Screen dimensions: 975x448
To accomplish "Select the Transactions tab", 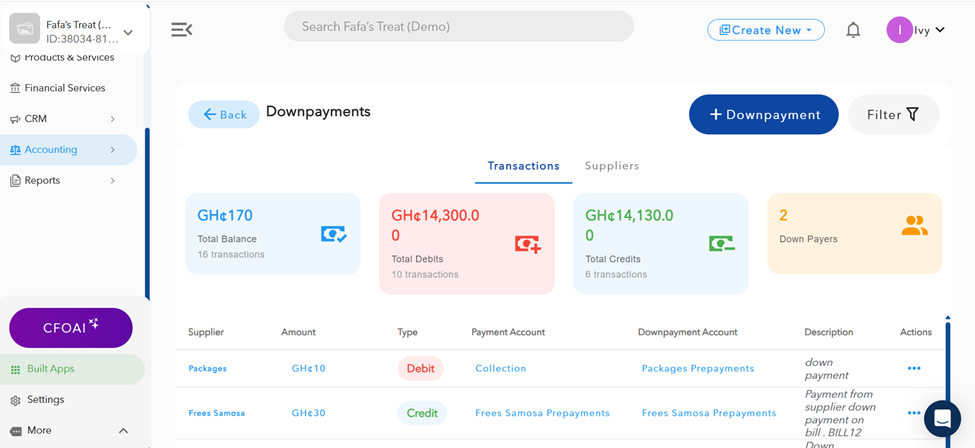I will pos(523,166).
